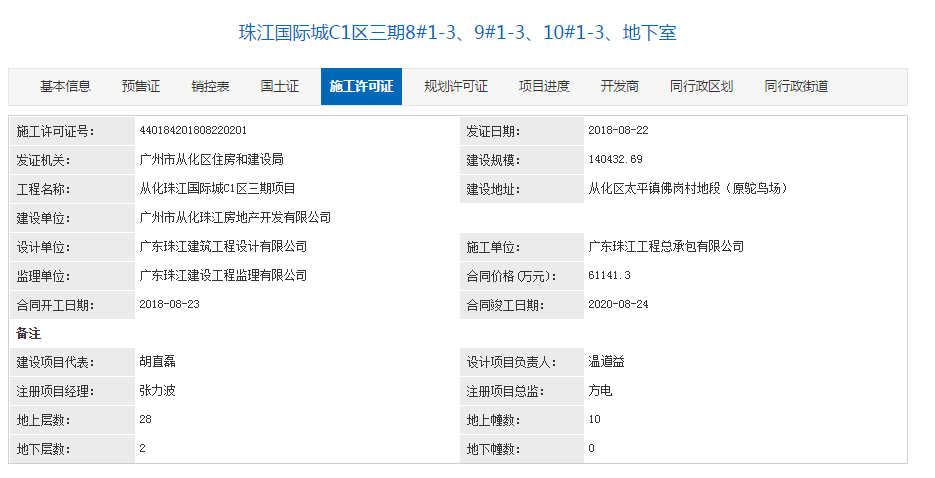Select the 销控表 tab
This screenshot has width=935, height=478.
(x=211, y=87)
